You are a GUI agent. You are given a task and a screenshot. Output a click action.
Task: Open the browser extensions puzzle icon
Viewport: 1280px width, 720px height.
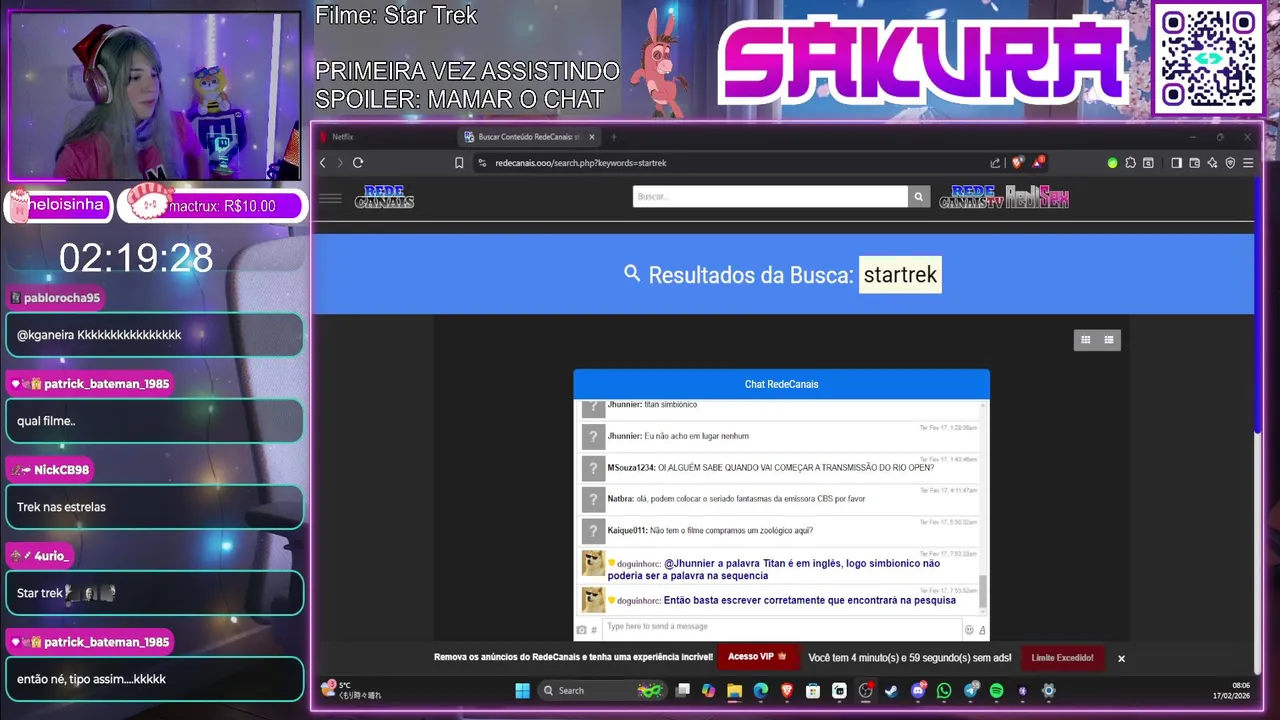[x=1130, y=163]
